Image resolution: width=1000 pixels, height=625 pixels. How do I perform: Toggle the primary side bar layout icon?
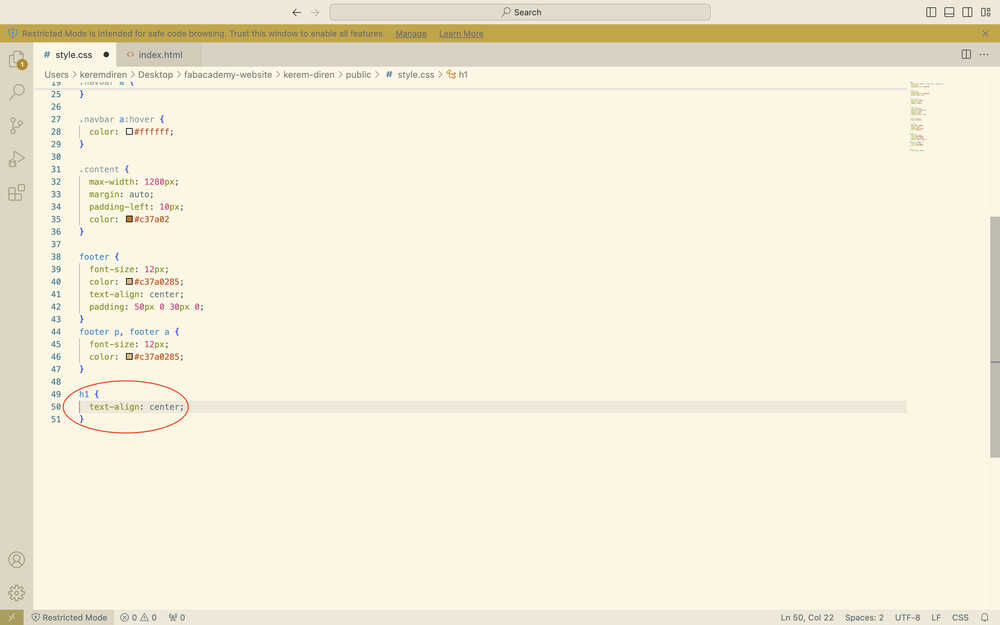931,12
